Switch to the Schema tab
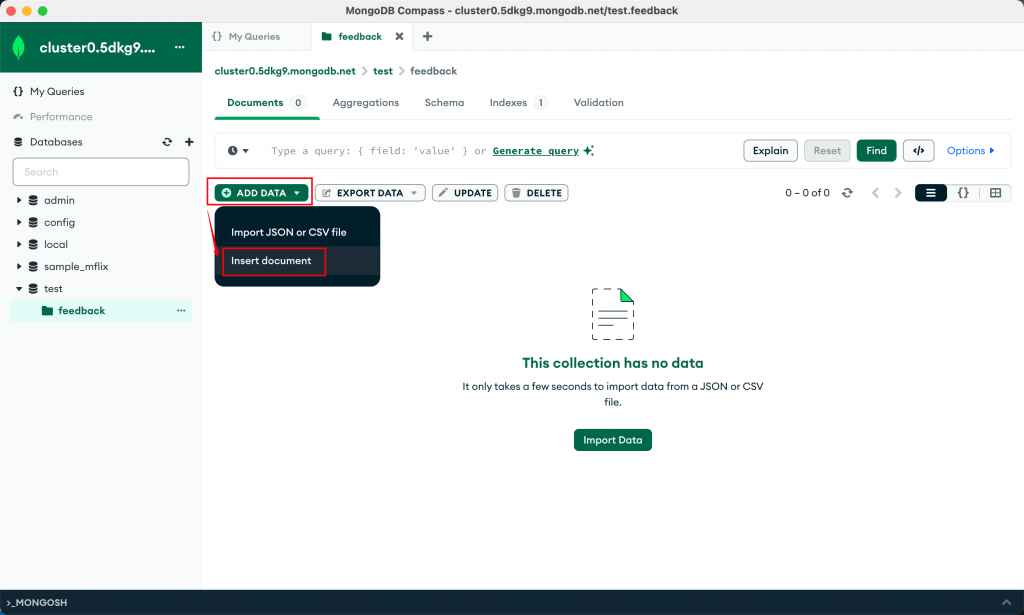This screenshot has width=1024, height=615. (x=444, y=102)
